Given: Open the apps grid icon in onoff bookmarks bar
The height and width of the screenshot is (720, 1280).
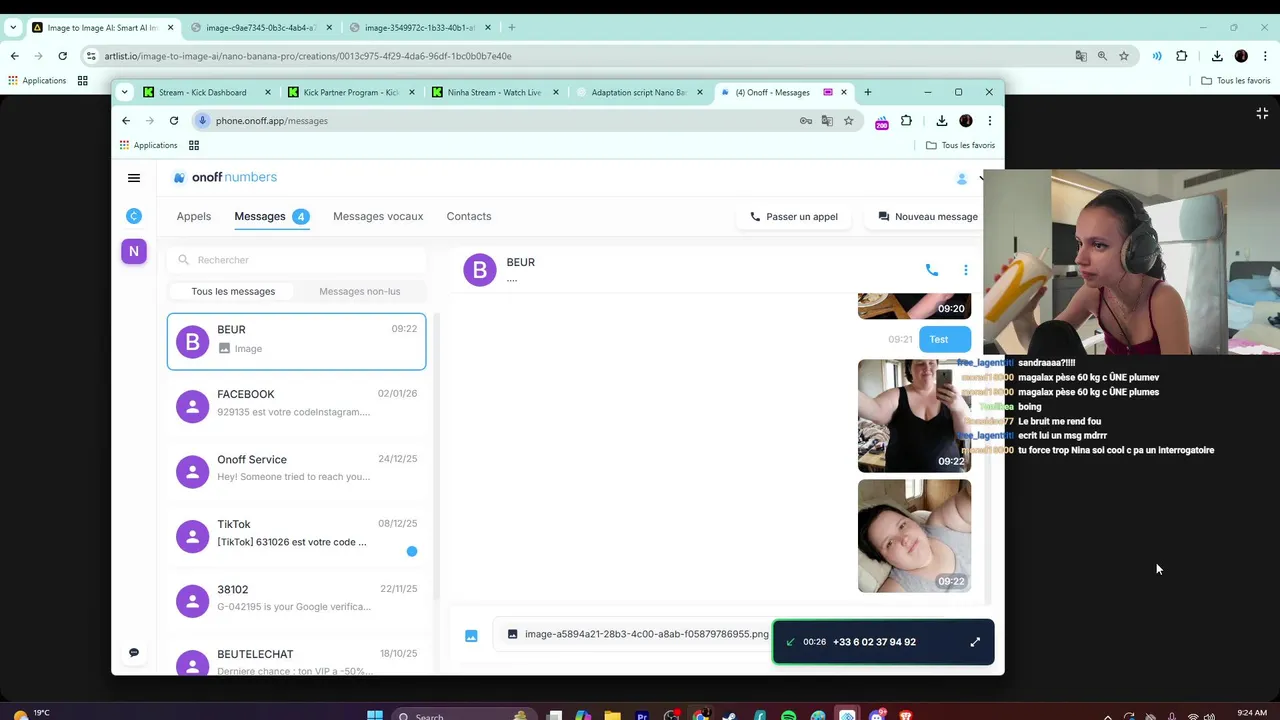Looking at the screenshot, I should (194, 145).
